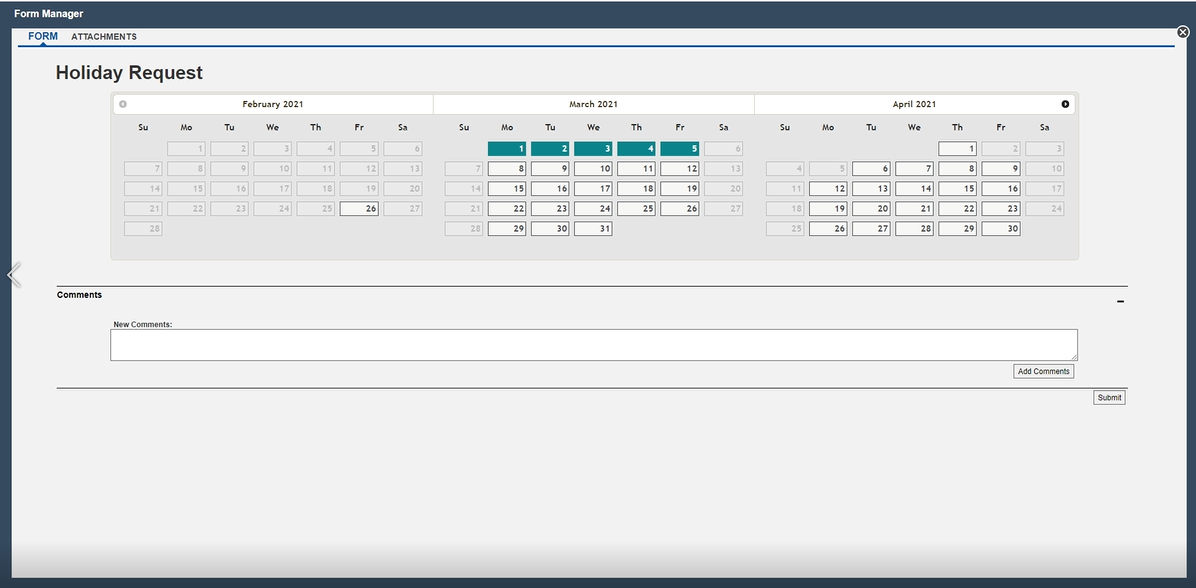
Task: Collapse the Comments section
Action: (1120, 301)
